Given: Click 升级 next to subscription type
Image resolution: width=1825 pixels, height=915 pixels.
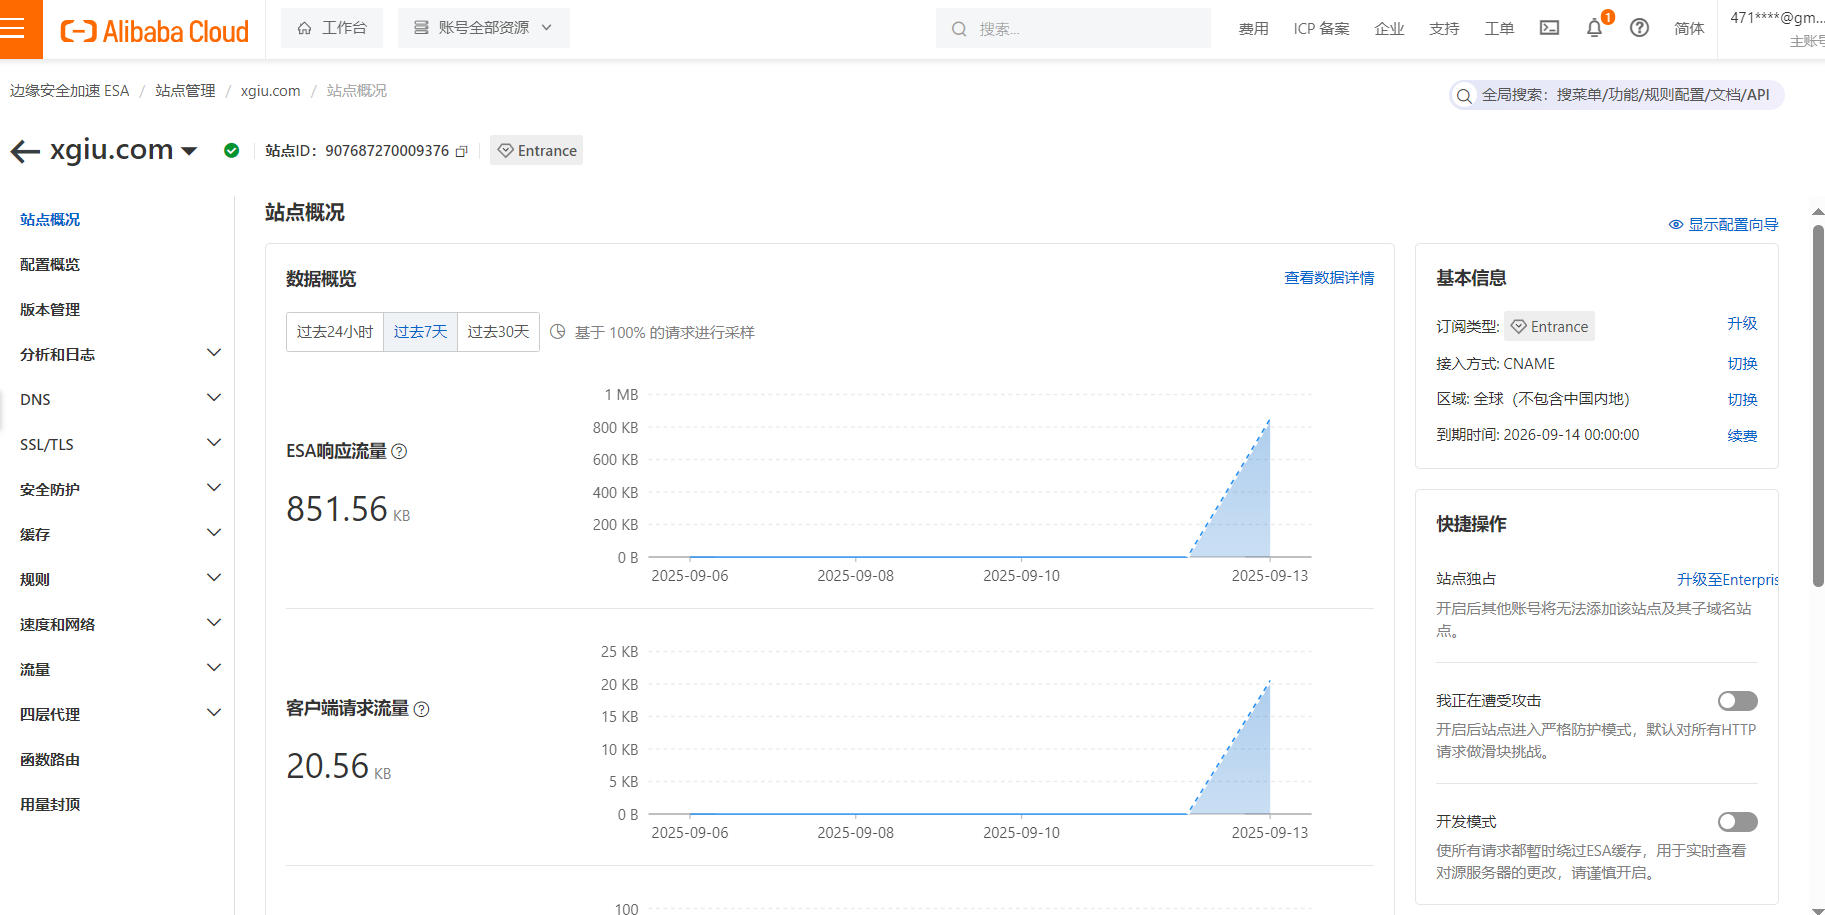Looking at the screenshot, I should 1742,324.
